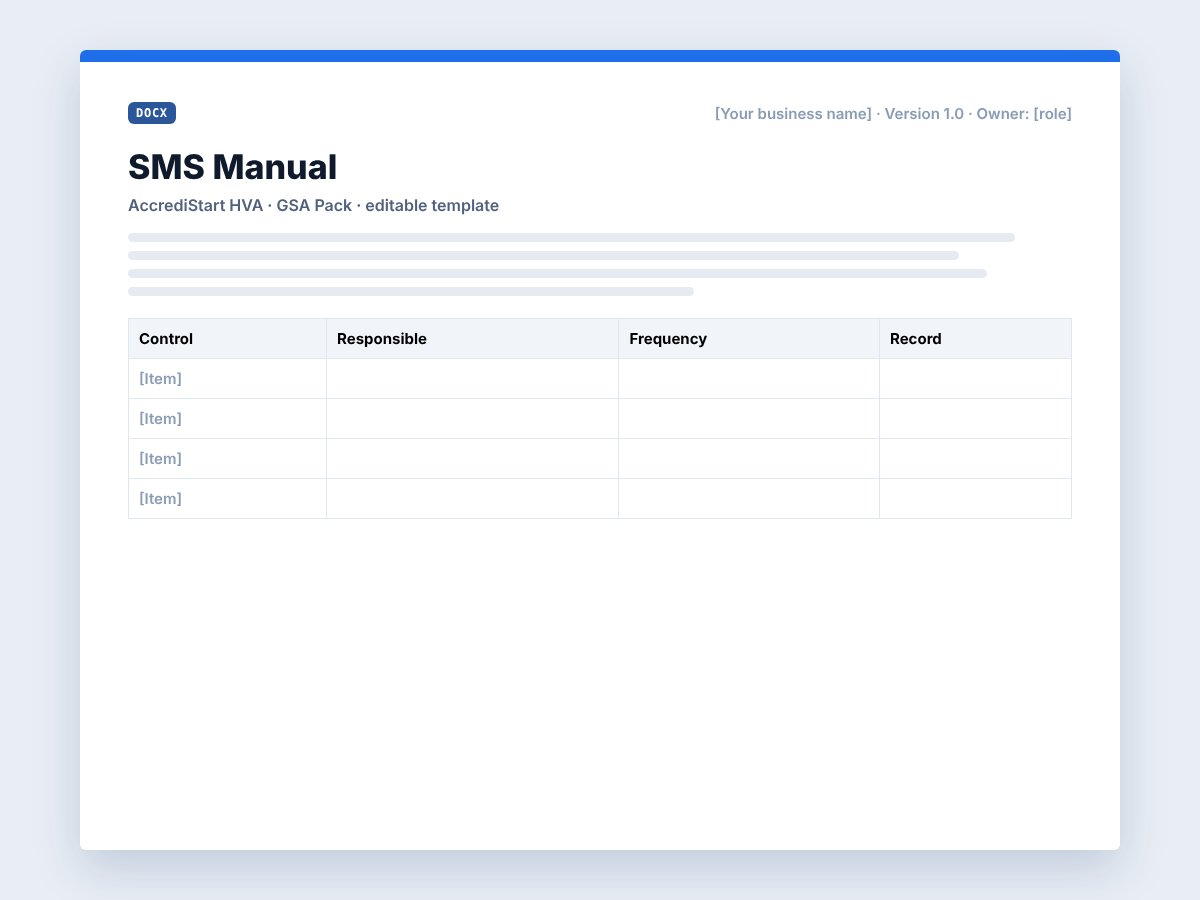
Task: Select the Control column header
Action: [x=228, y=339]
